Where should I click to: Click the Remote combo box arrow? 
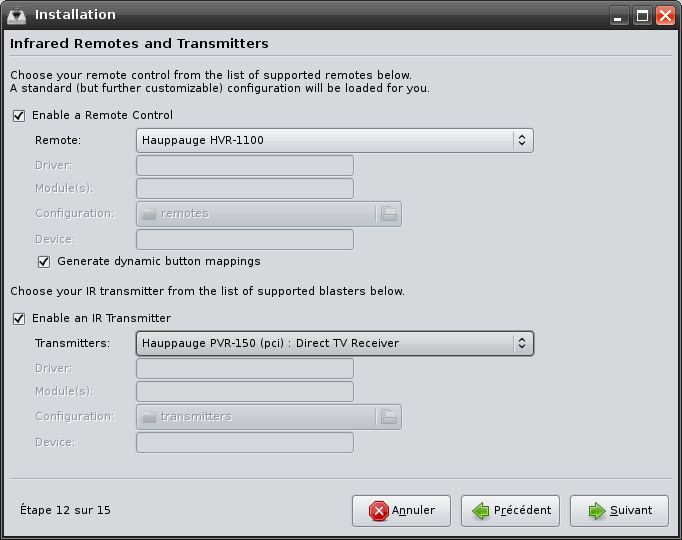[x=522, y=140]
